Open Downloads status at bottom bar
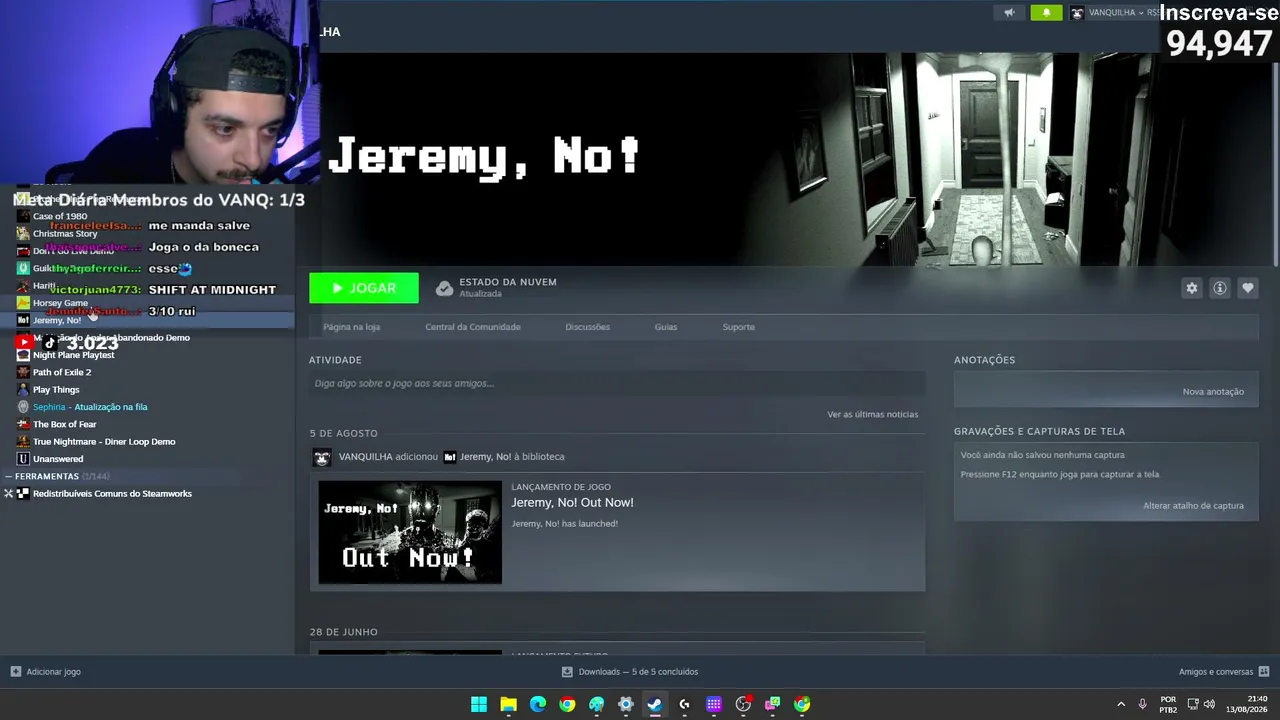 click(x=630, y=672)
